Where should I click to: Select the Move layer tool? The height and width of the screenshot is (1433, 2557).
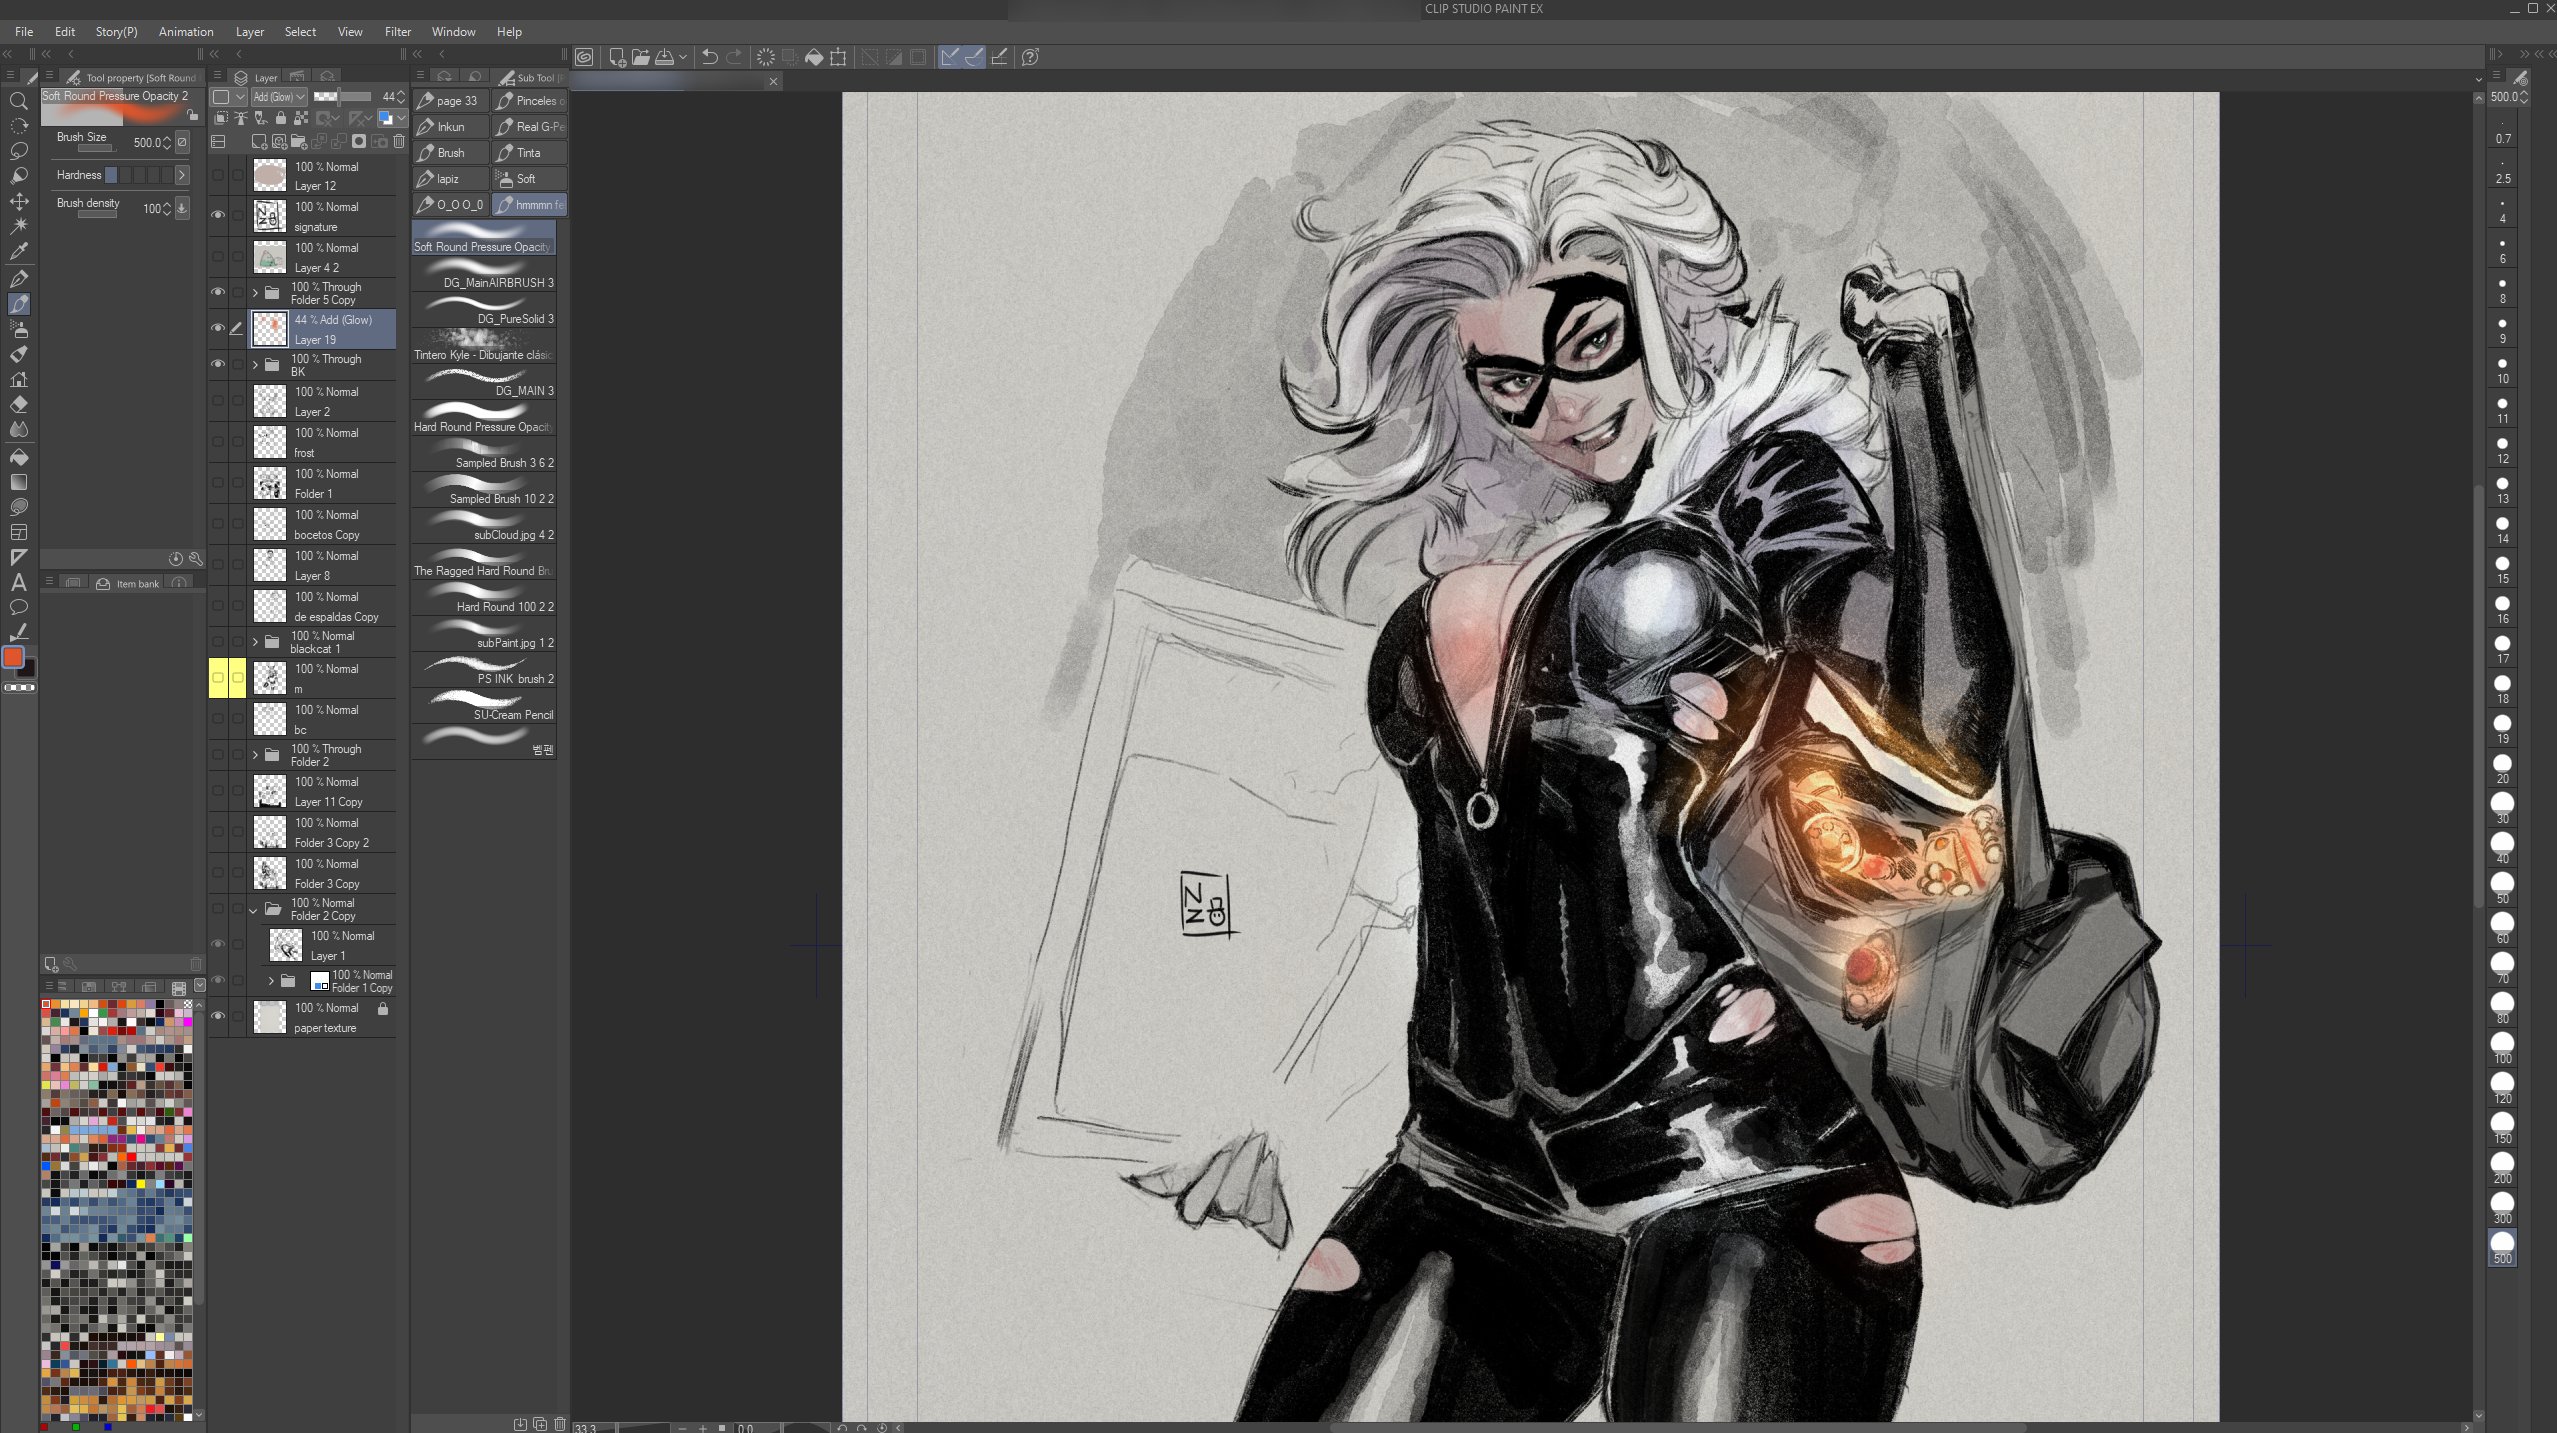pyautogui.click(x=18, y=201)
